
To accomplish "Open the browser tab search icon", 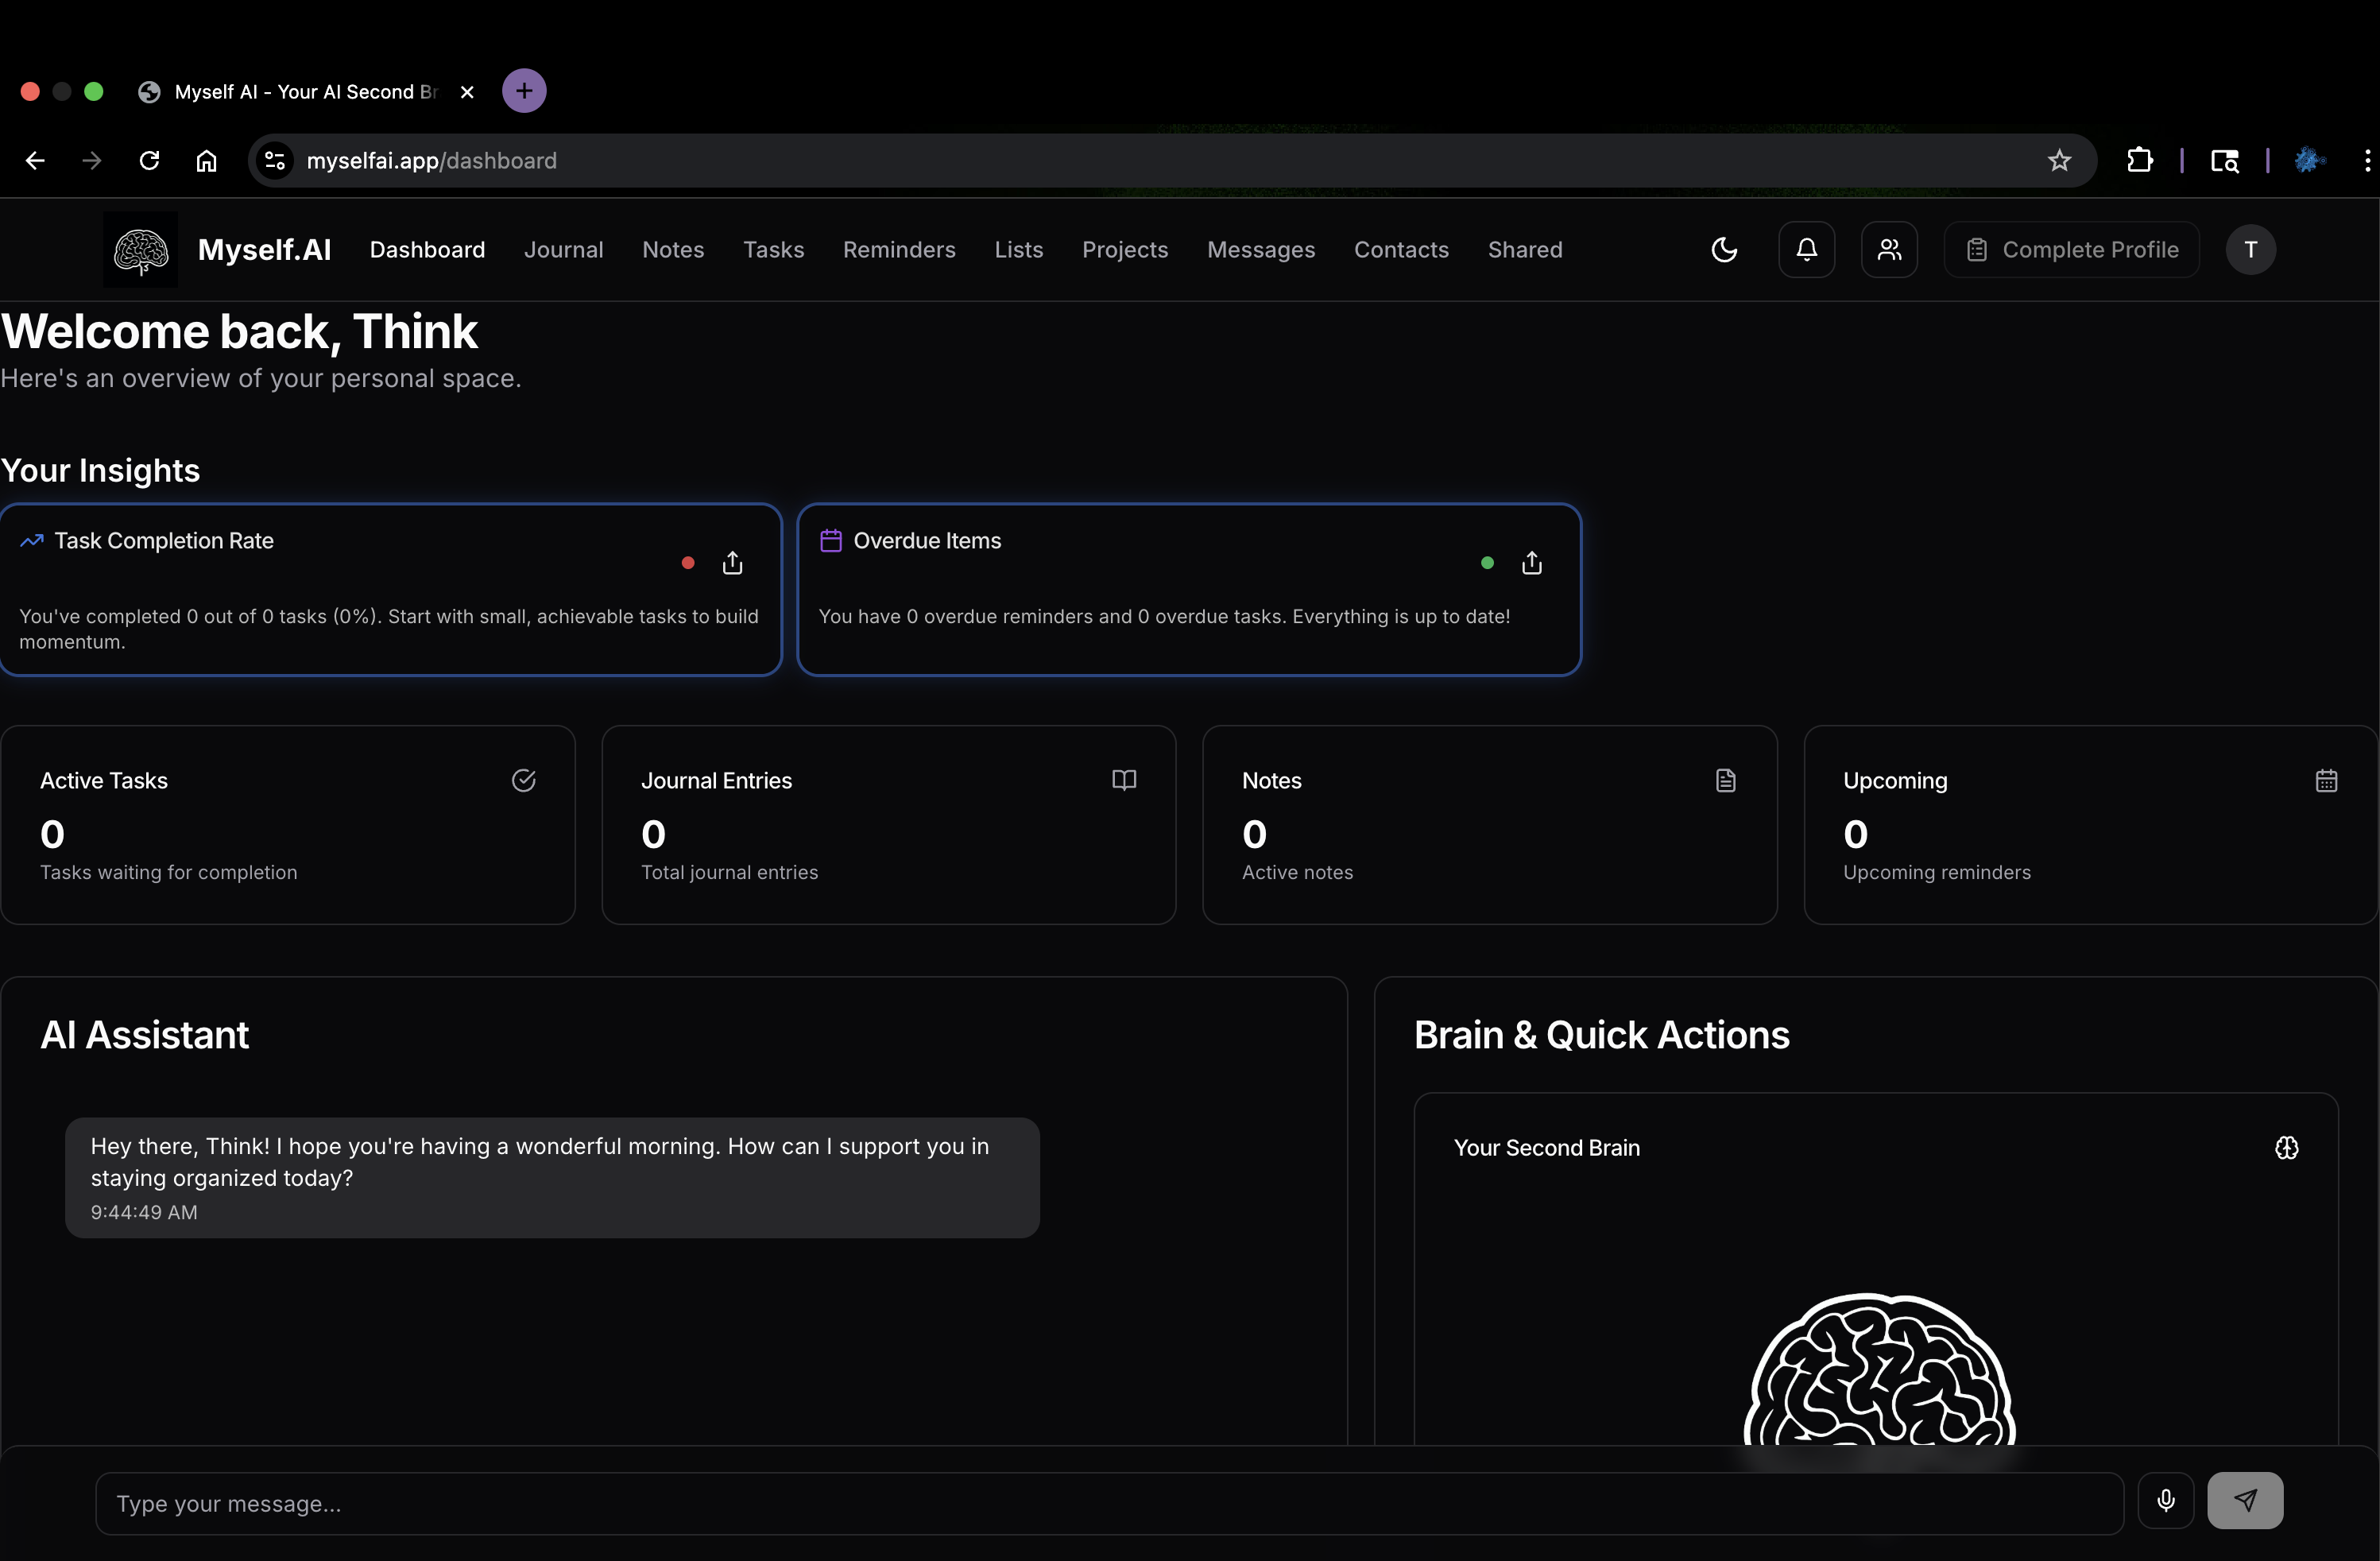I will [2224, 161].
